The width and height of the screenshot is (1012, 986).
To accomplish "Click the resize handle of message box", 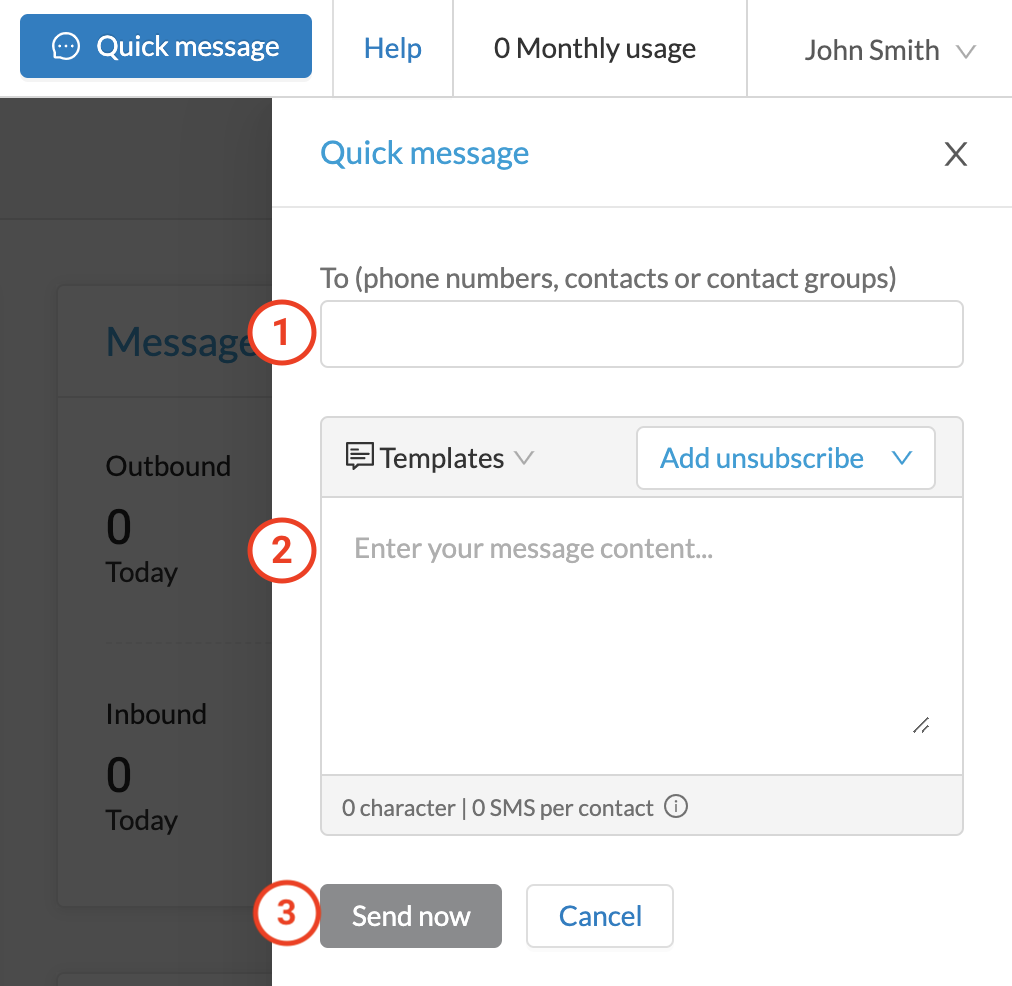I will [921, 725].
